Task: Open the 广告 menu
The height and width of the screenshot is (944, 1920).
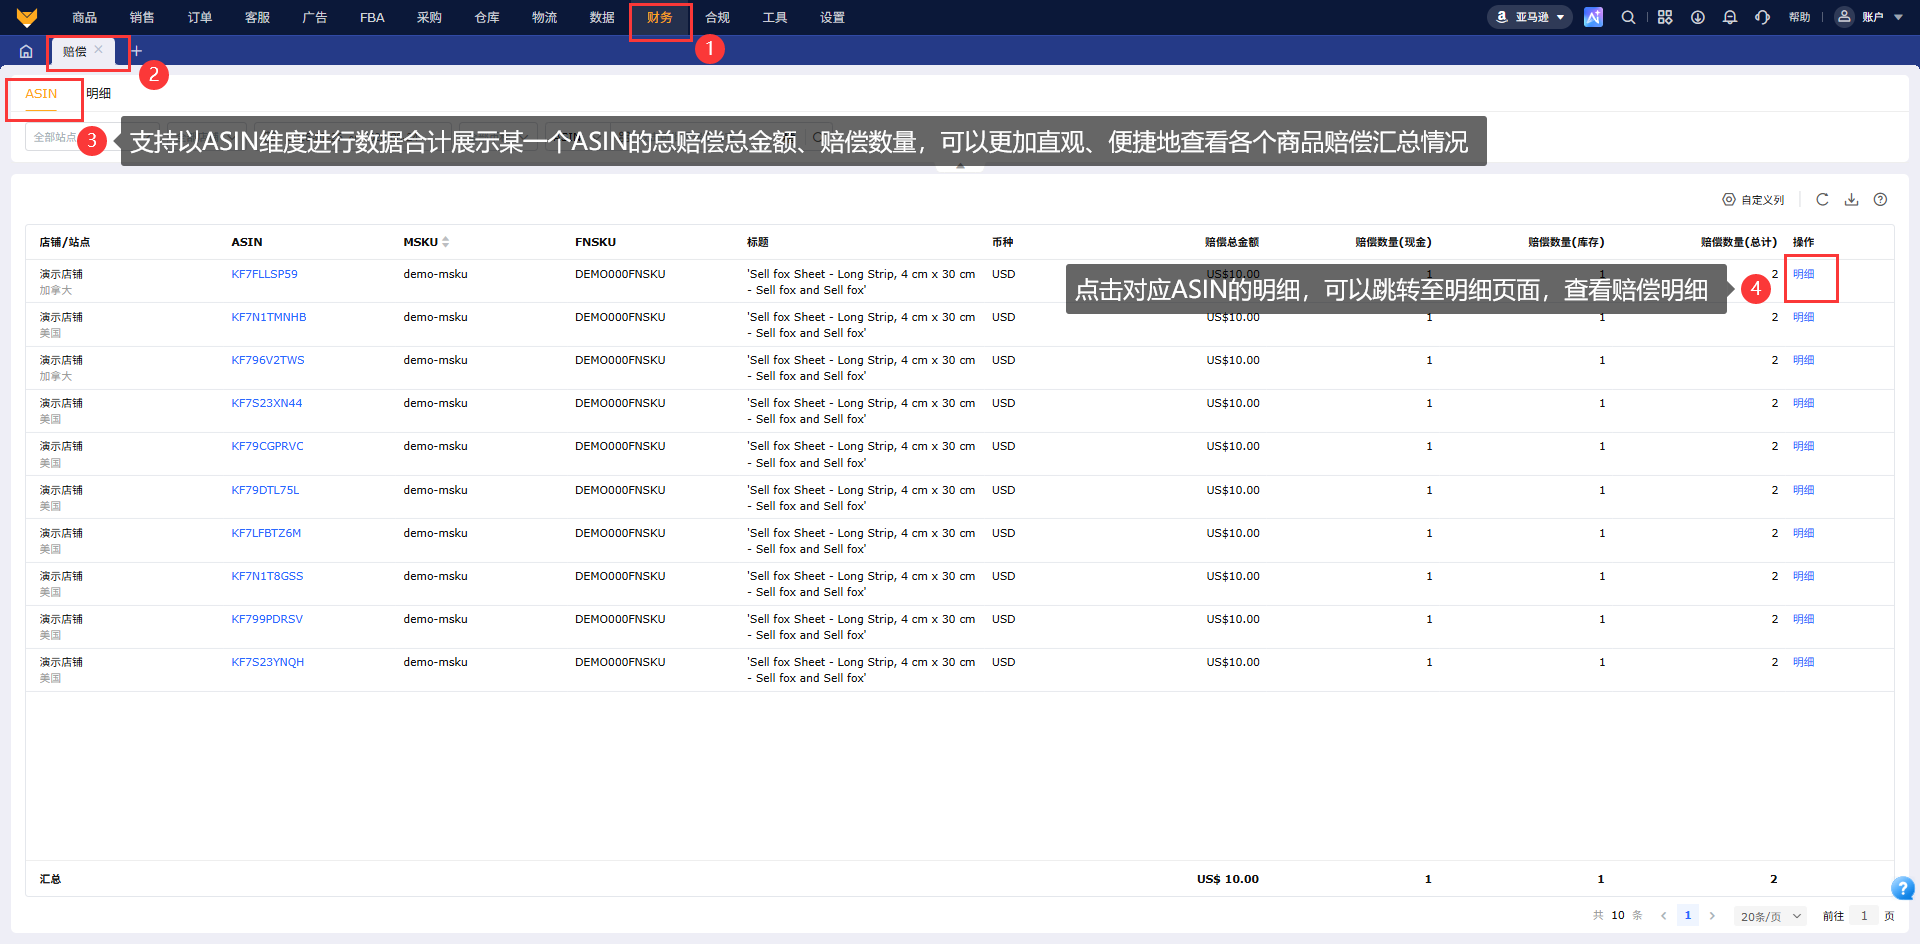Action: [x=315, y=18]
